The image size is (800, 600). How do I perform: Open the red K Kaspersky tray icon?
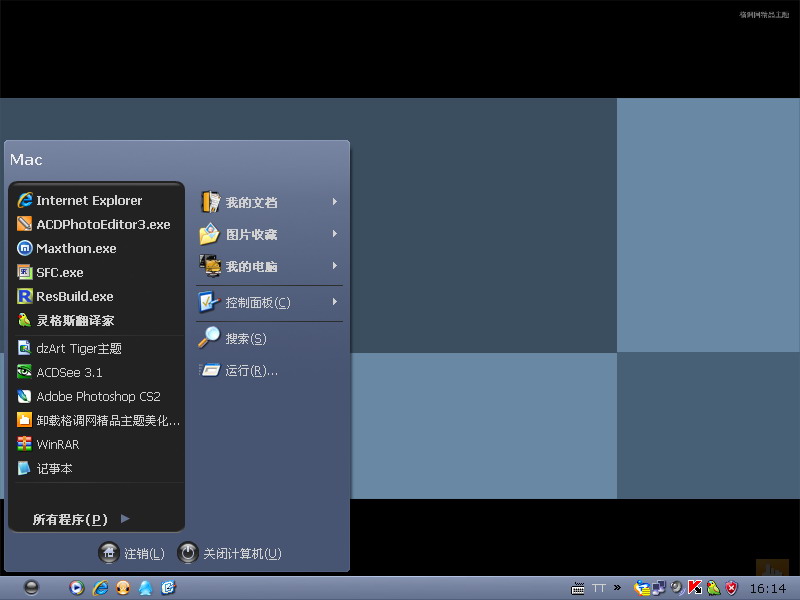tap(695, 588)
